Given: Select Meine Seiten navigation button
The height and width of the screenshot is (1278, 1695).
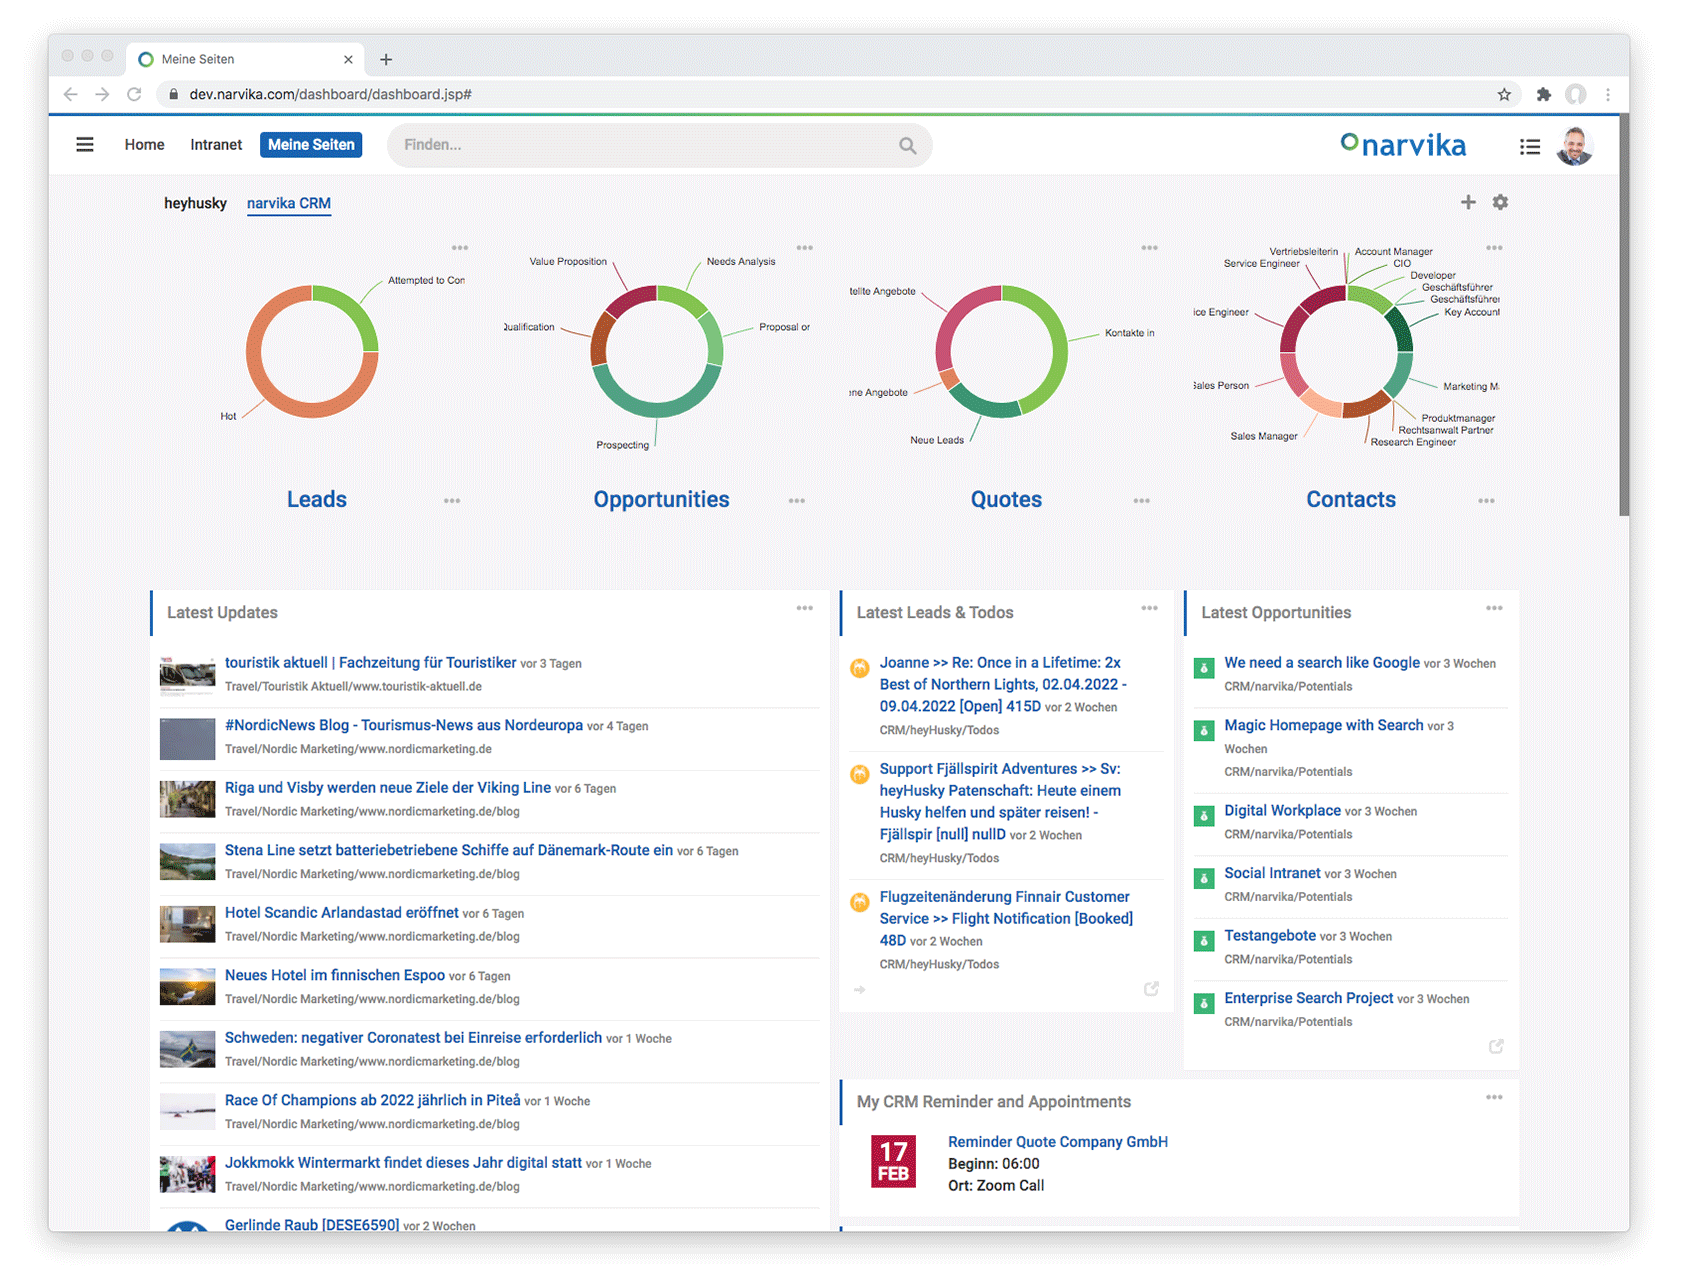Looking at the screenshot, I should [x=311, y=145].
